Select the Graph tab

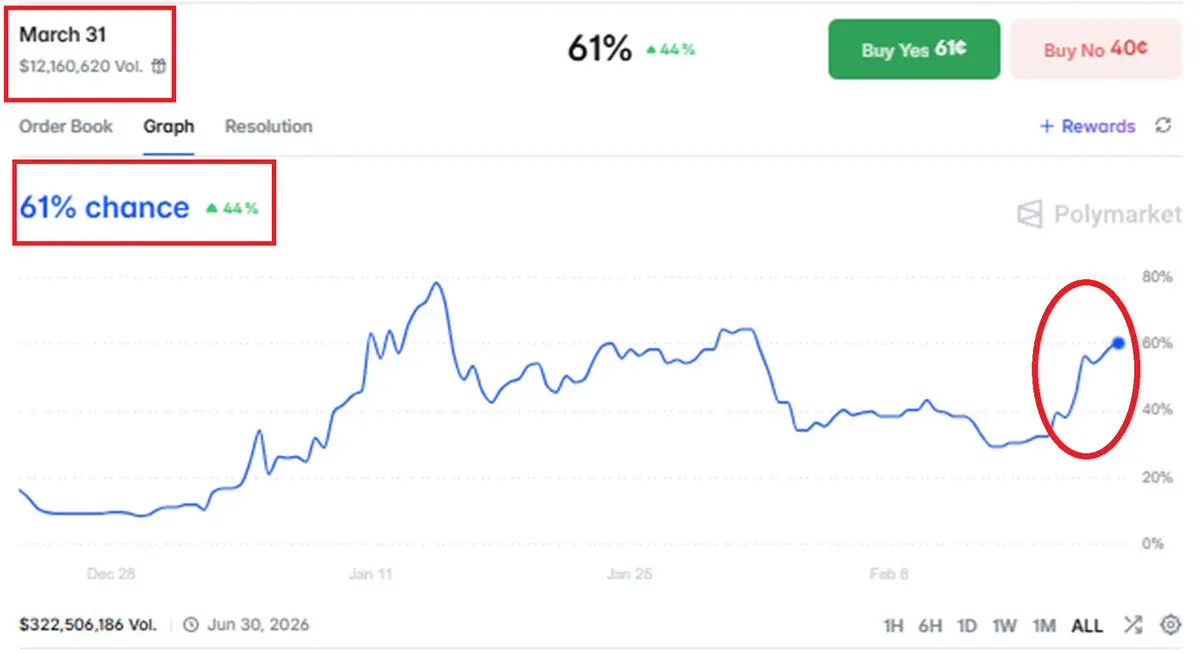click(168, 127)
